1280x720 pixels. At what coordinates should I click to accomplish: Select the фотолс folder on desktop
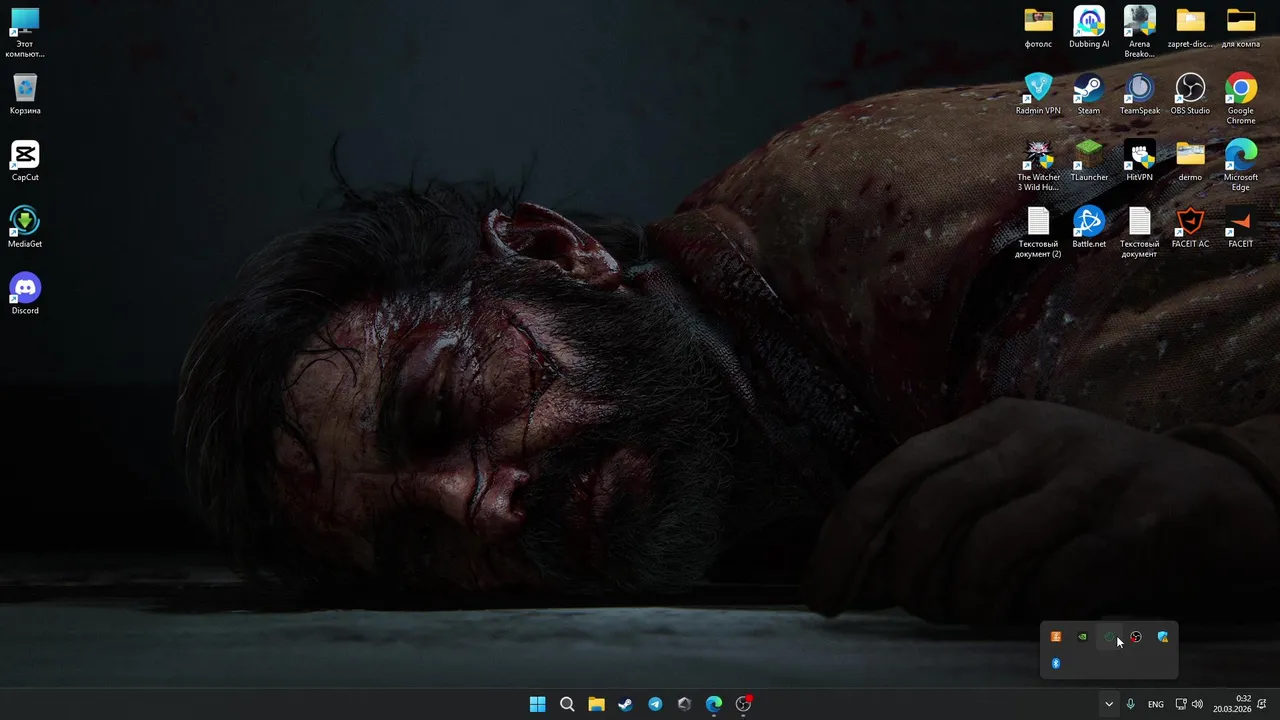point(1038,27)
